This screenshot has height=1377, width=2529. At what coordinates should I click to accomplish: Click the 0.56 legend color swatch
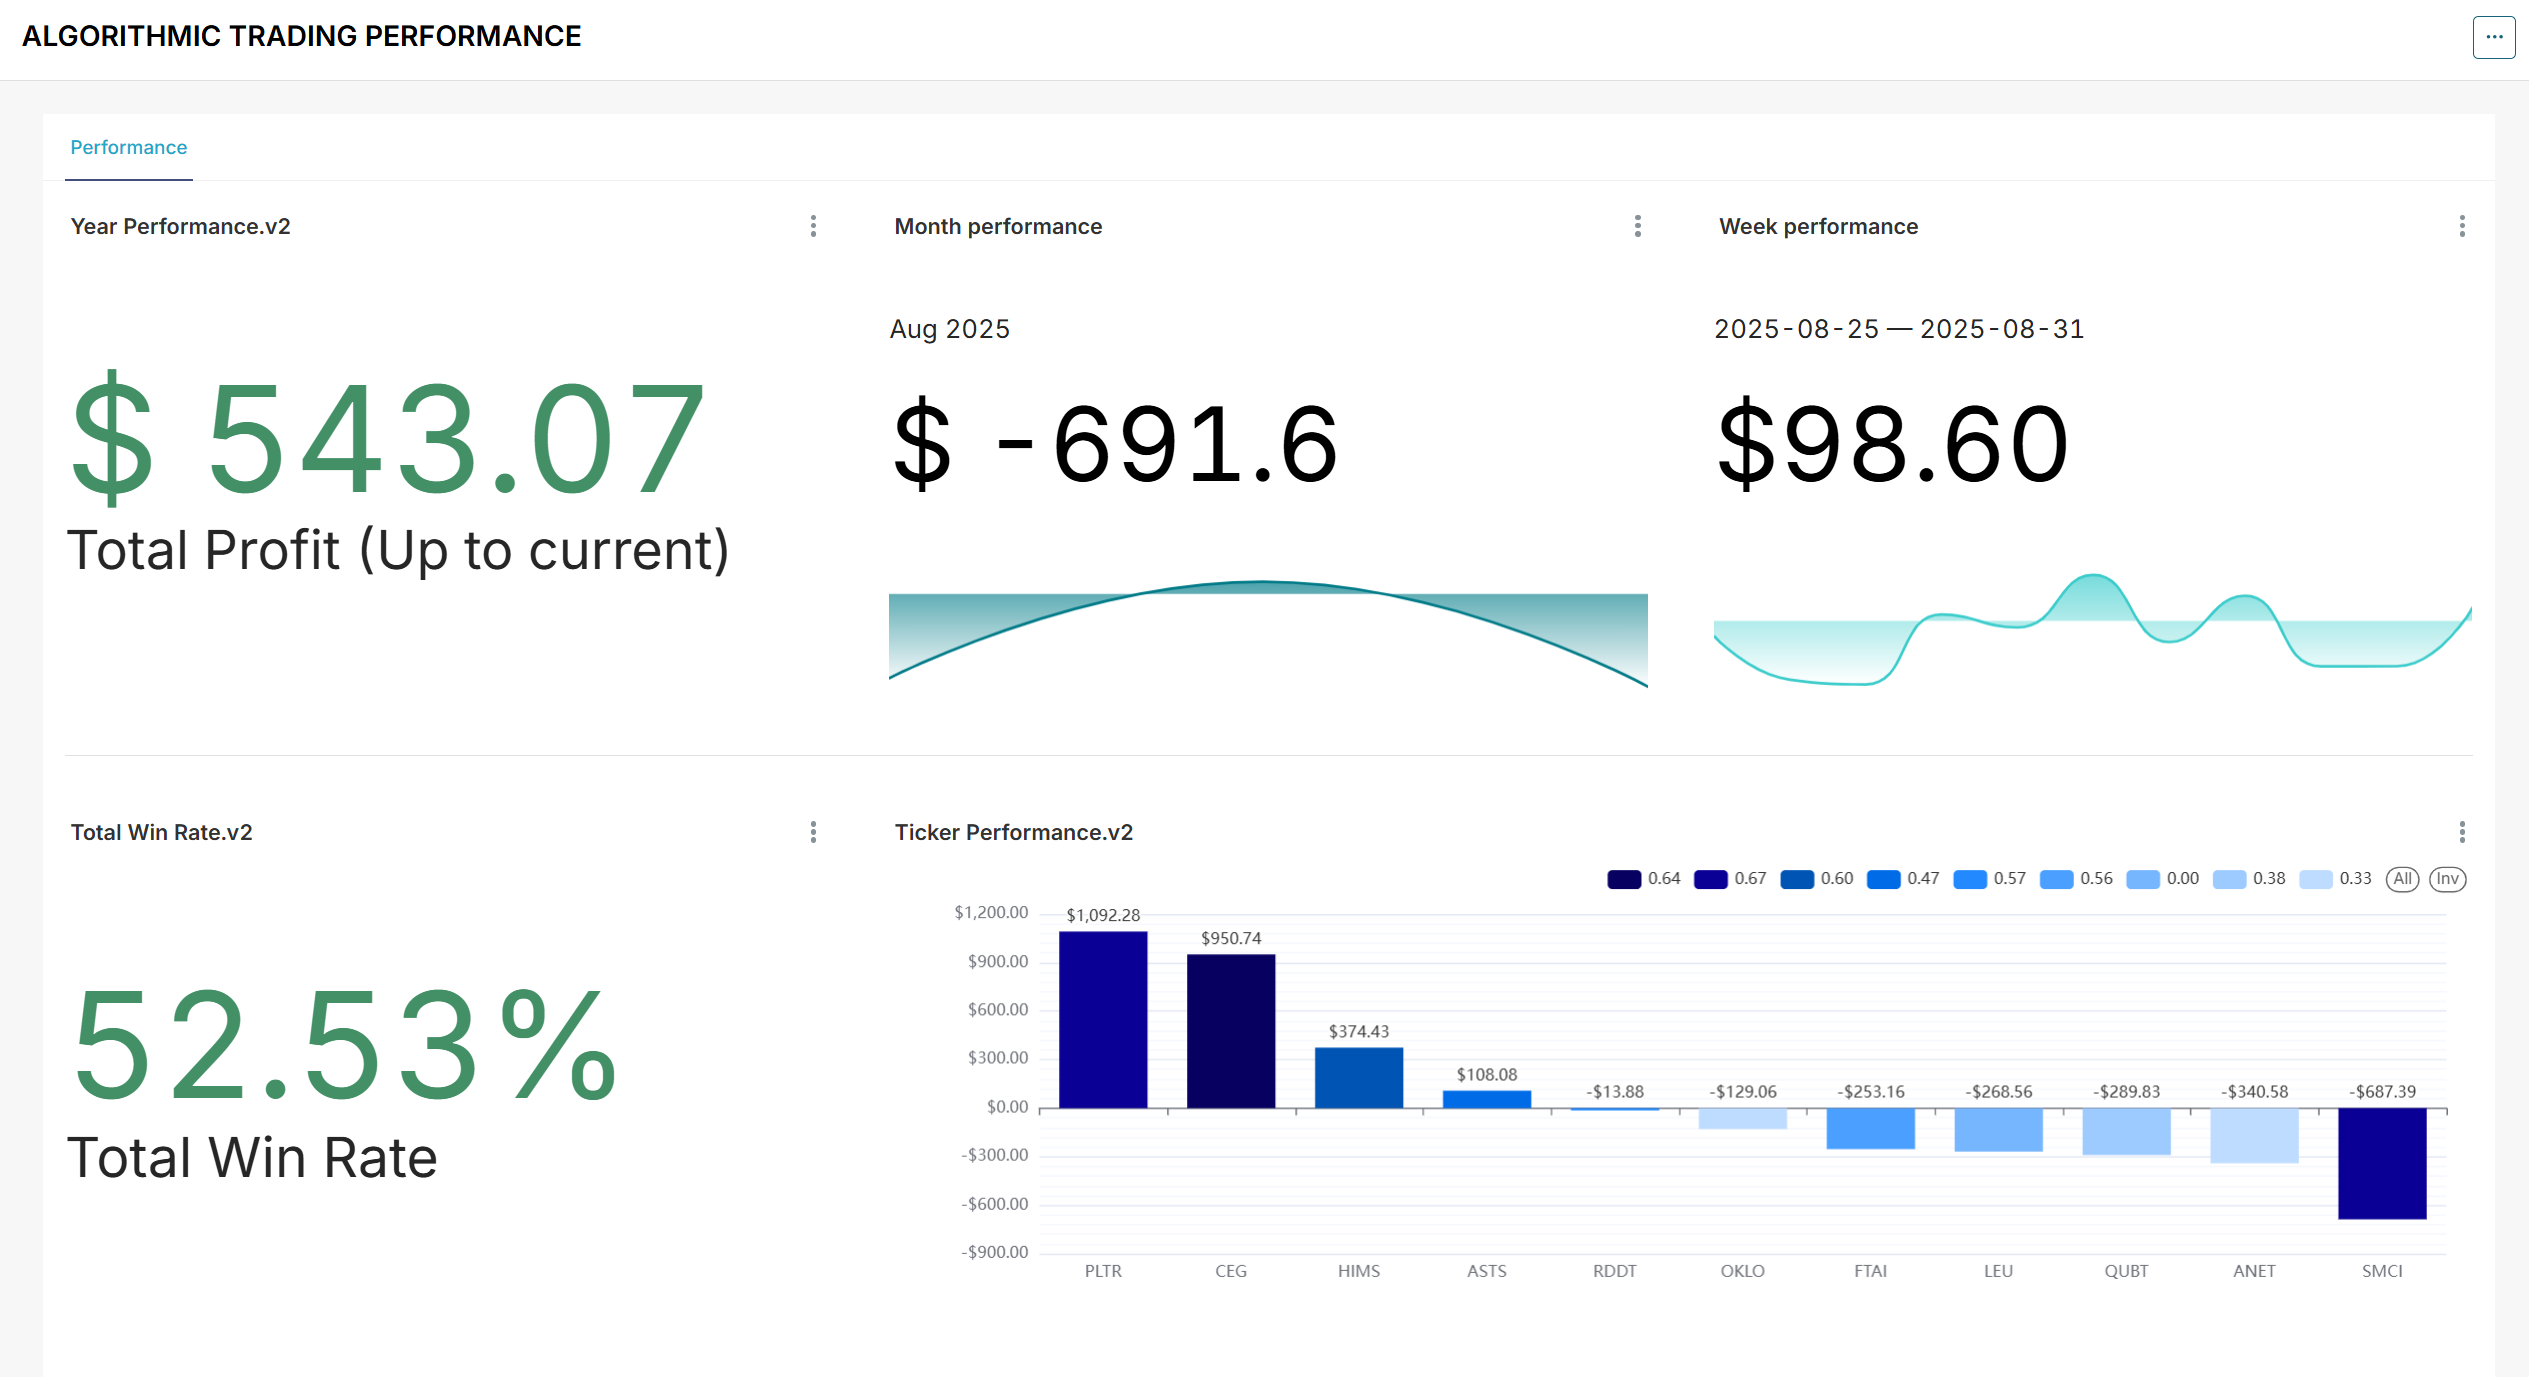pyautogui.click(x=2056, y=879)
